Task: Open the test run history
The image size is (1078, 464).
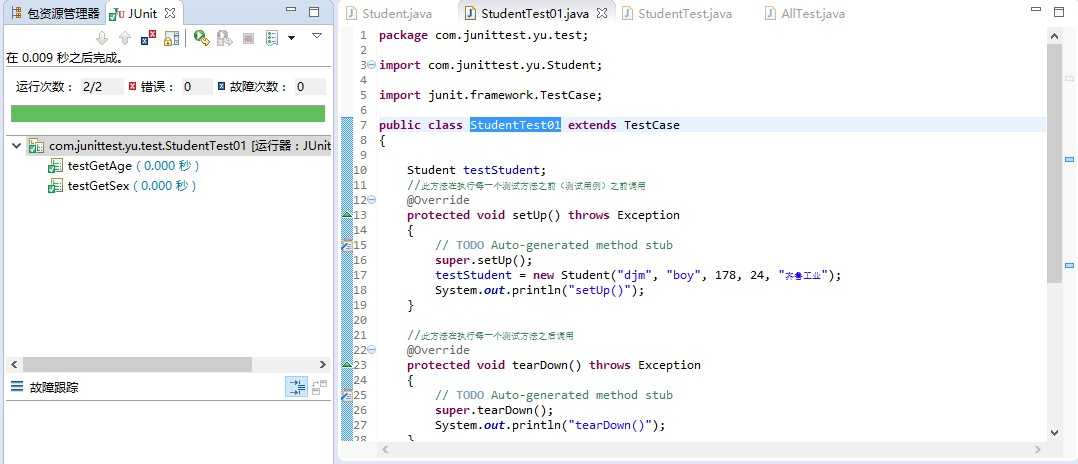Action: [x=272, y=38]
